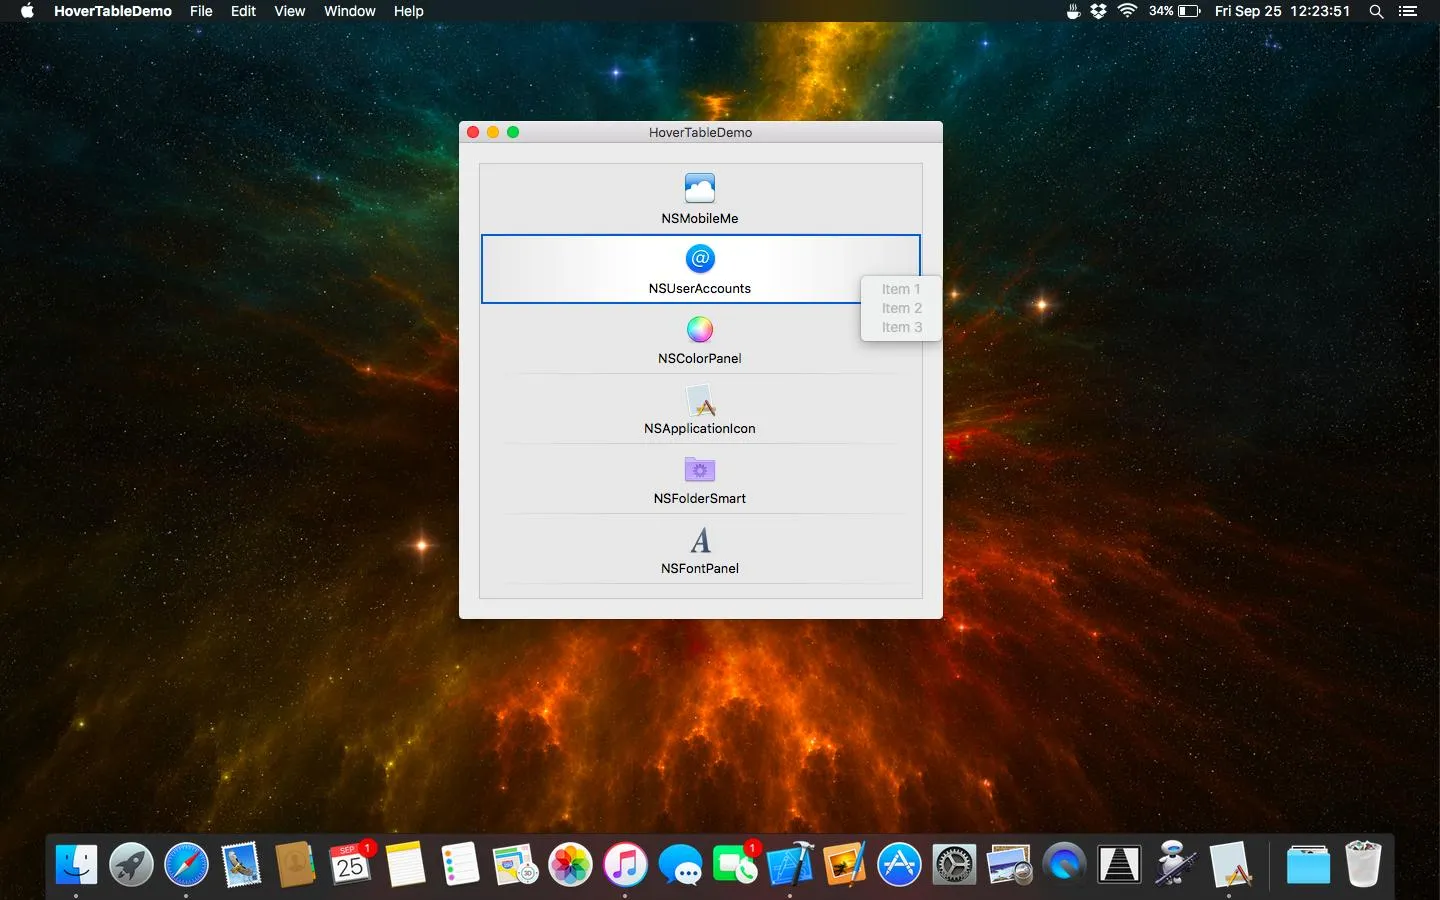Click the date and time in the menu bar
Viewport: 1440px width, 900px height.
pos(1283,11)
